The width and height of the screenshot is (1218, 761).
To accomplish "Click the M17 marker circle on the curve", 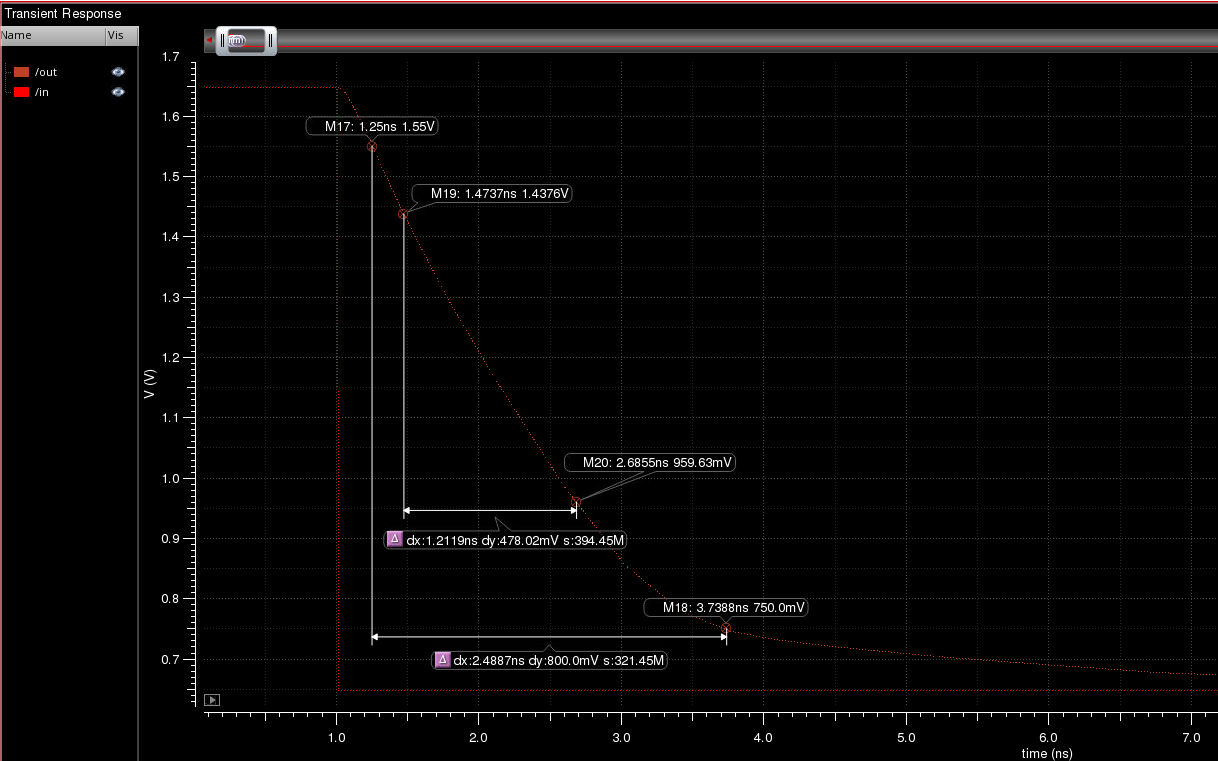I will tap(372, 147).
